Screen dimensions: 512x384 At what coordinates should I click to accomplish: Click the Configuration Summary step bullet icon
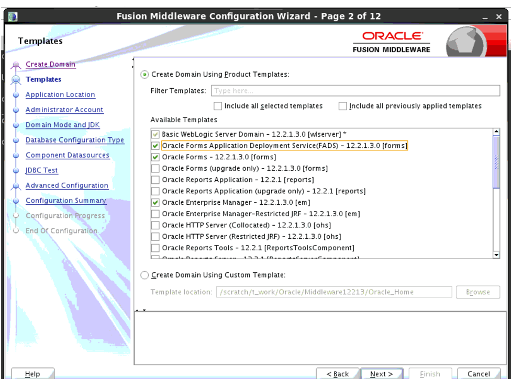coord(16,201)
